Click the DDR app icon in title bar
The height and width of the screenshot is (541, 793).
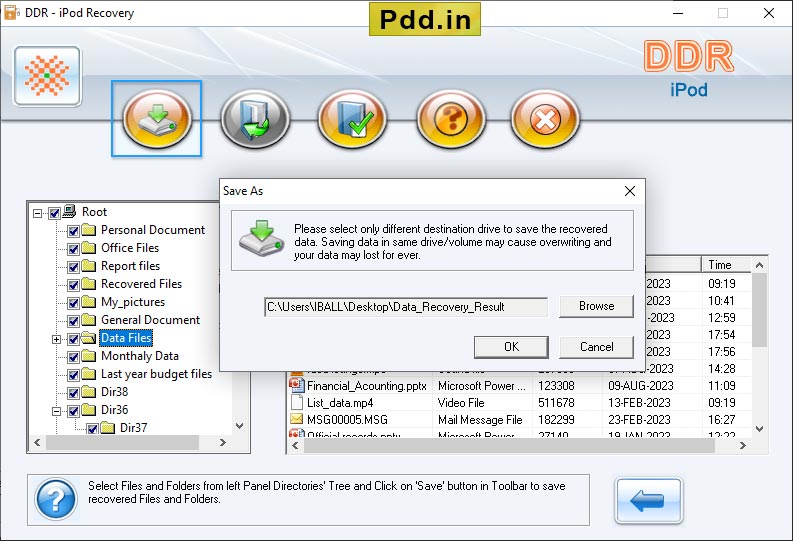click(11, 12)
